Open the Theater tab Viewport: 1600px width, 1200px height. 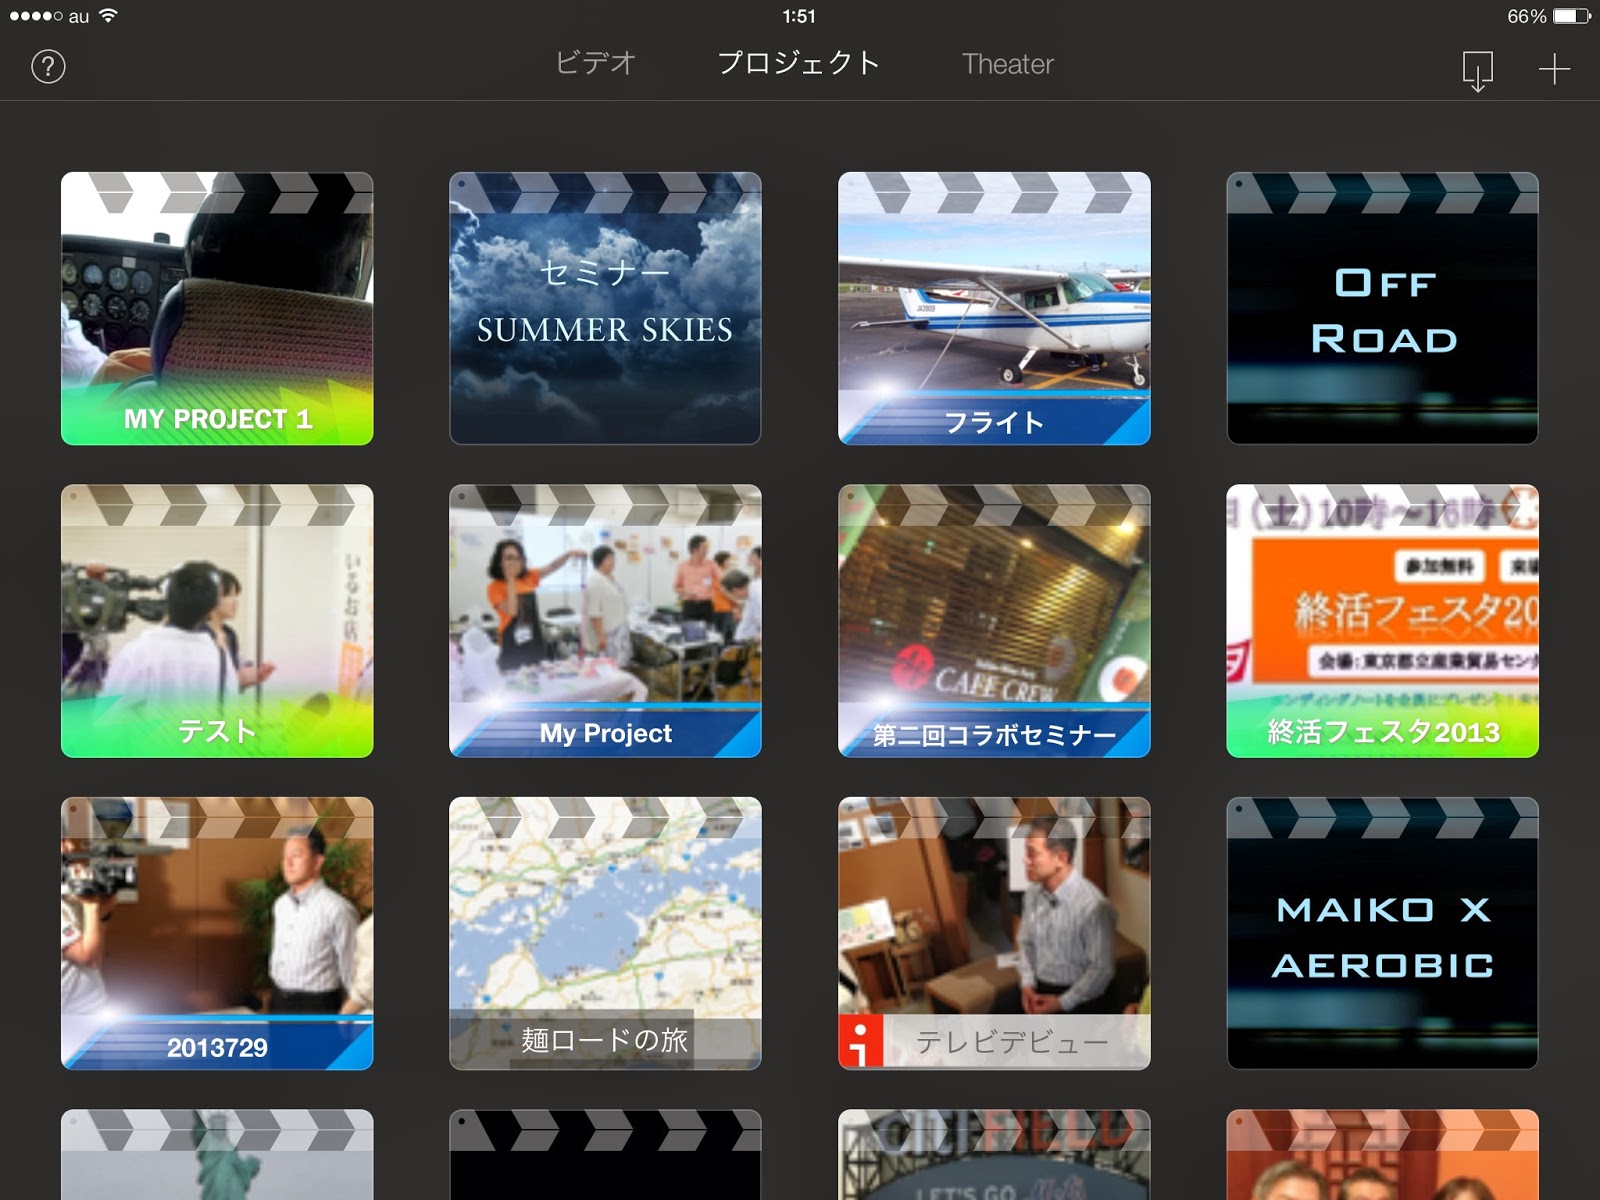1008,64
